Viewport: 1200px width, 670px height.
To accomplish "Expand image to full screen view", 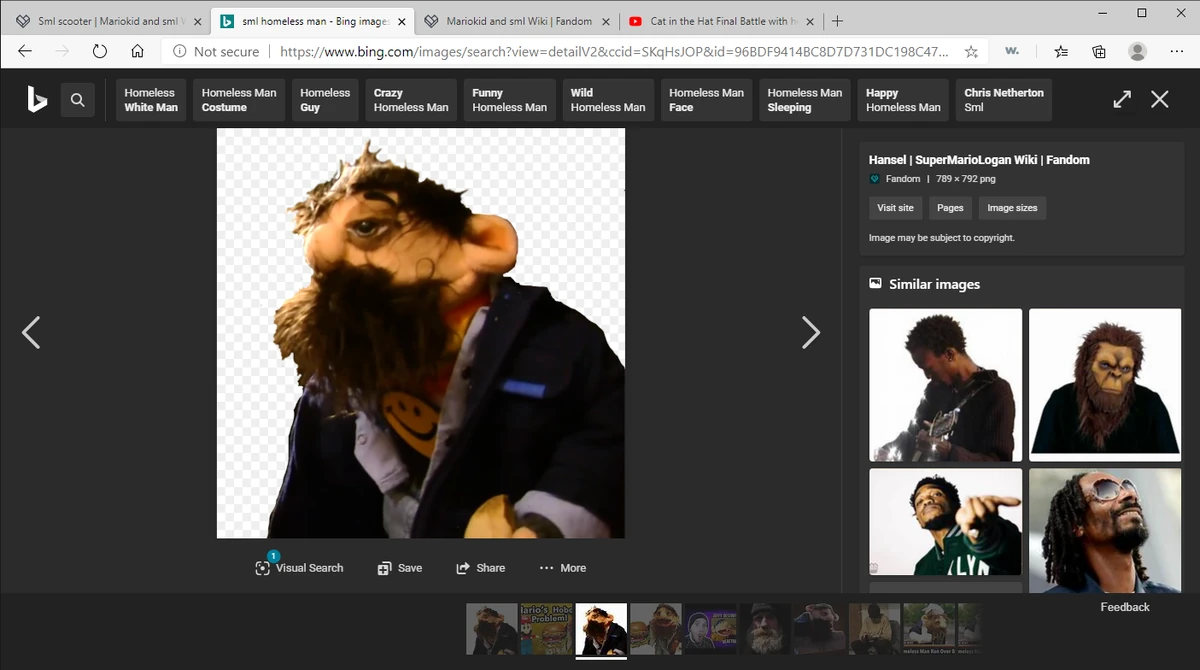I will (1122, 99).
